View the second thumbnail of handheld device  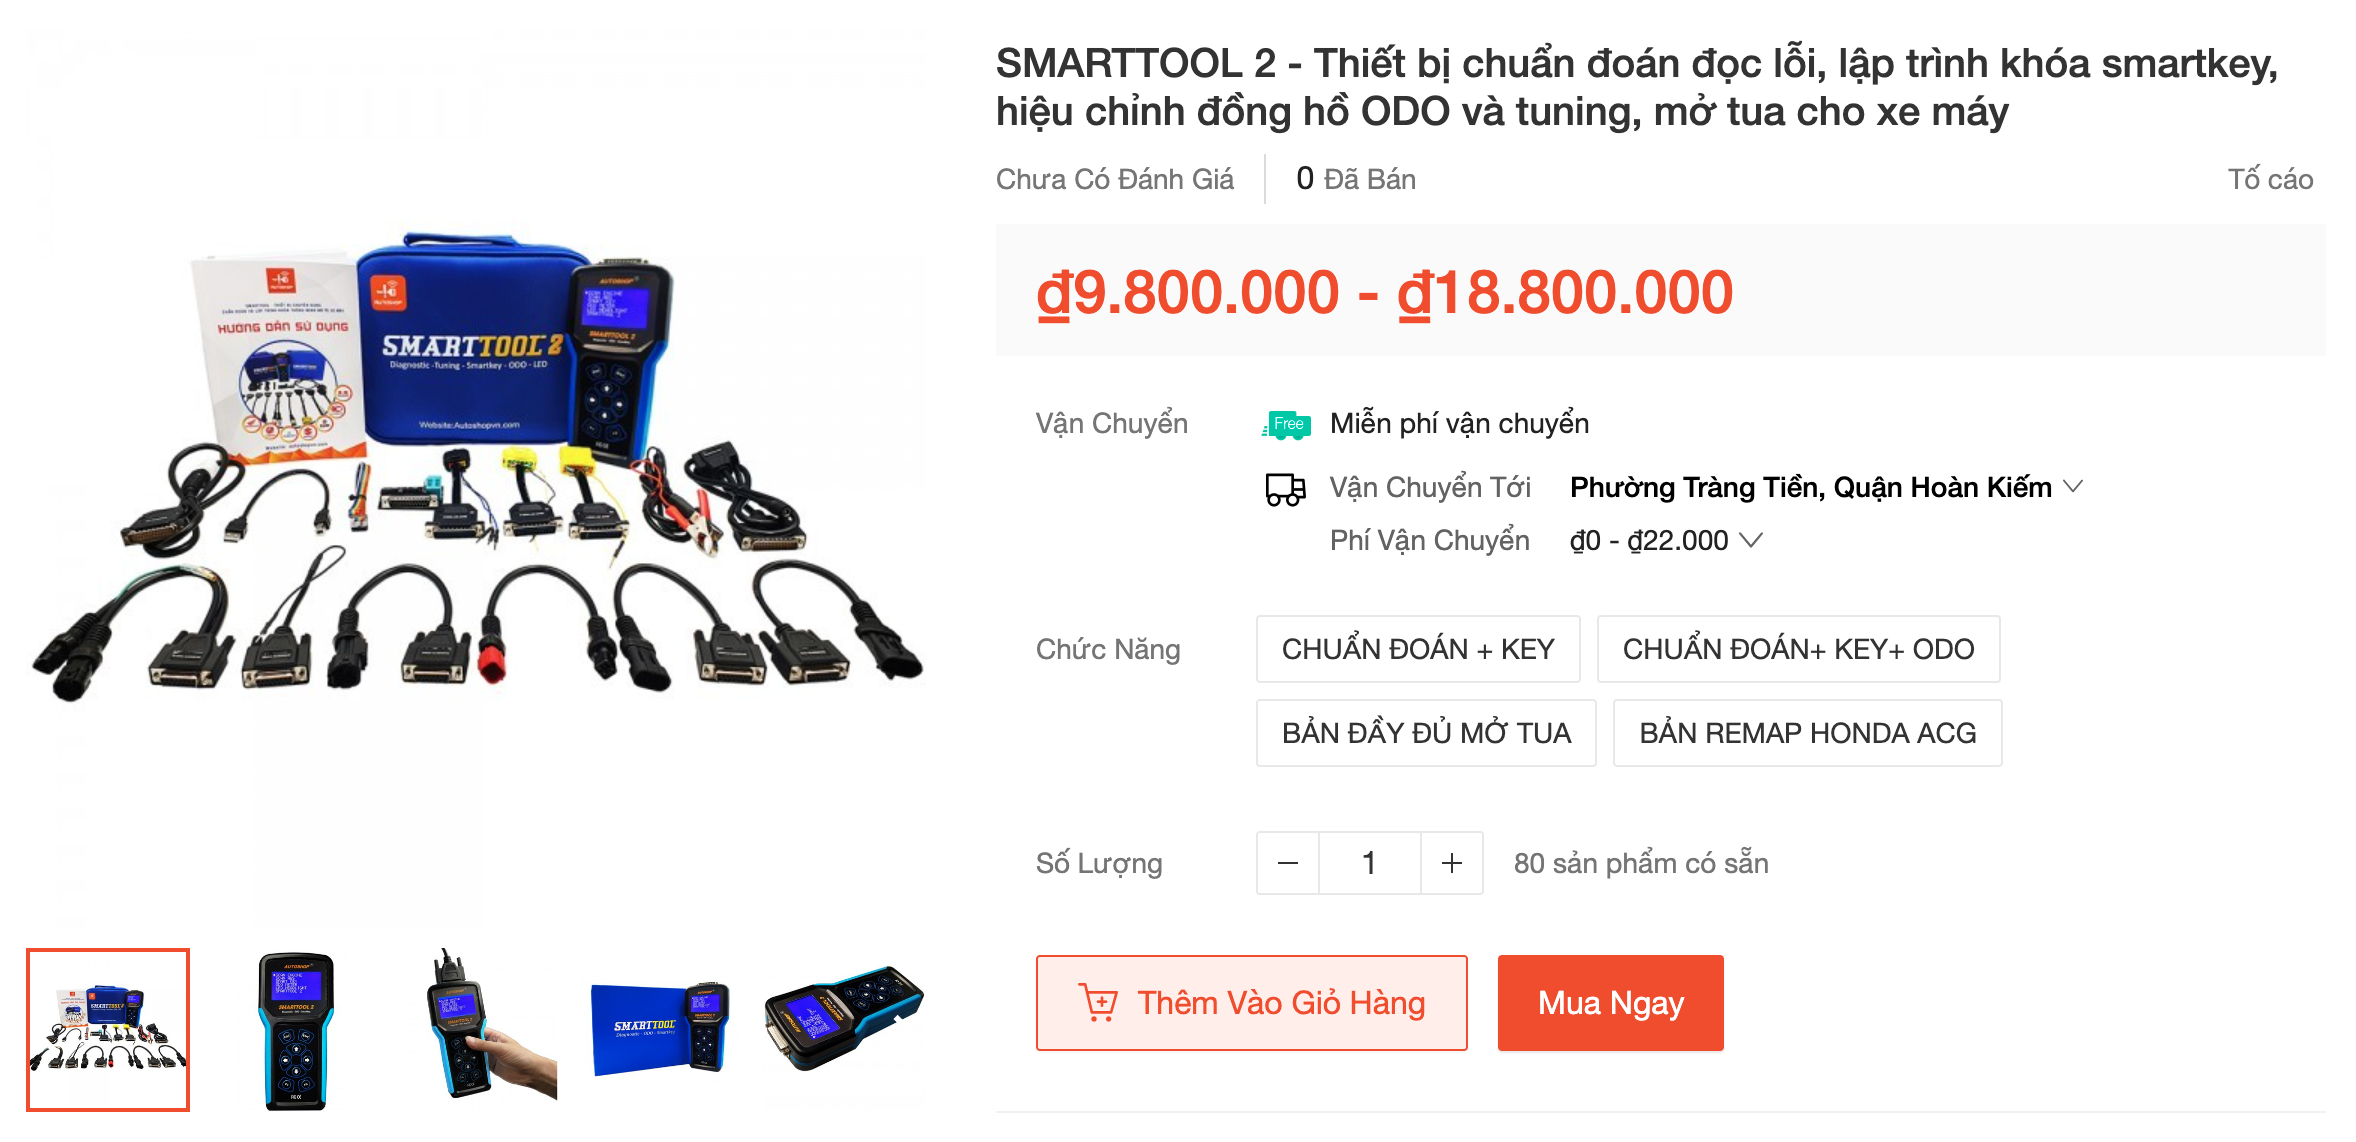296,1030
